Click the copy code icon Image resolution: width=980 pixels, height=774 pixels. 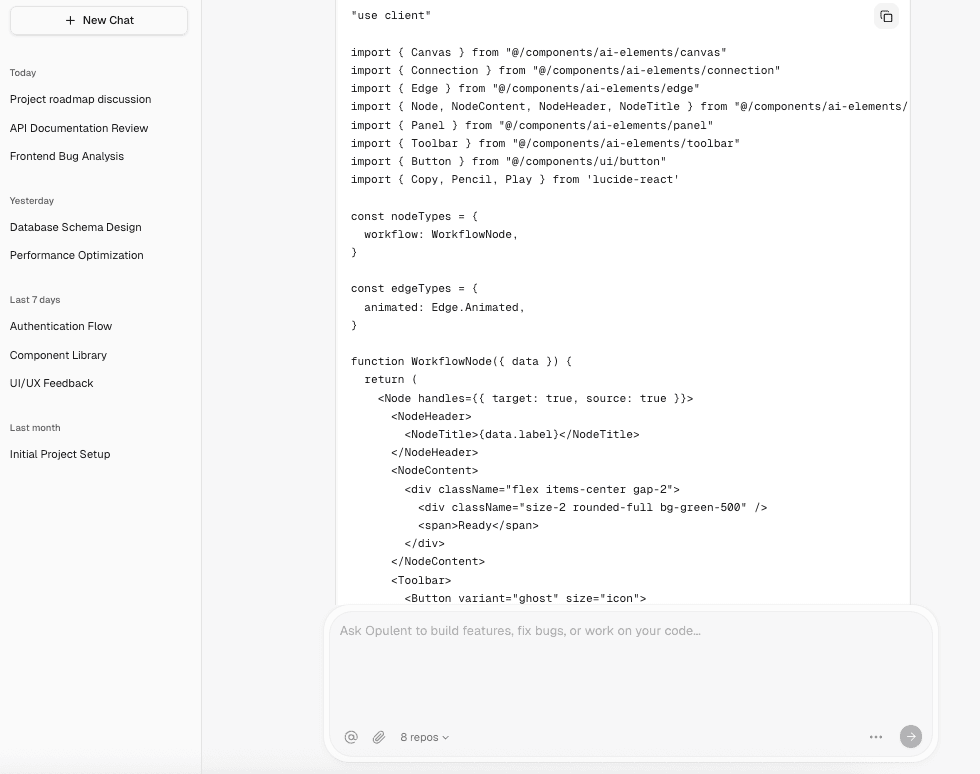coord(886,16)
